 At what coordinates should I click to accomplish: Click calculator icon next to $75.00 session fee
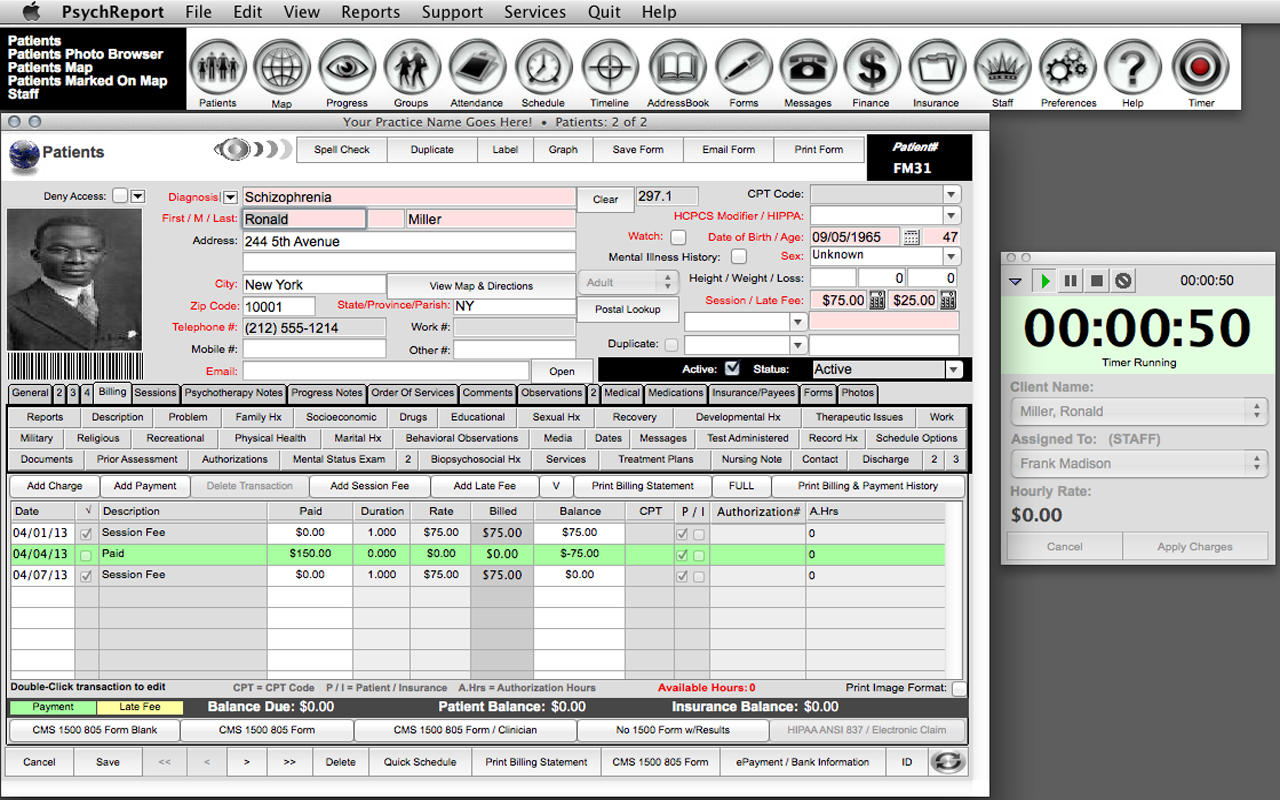(x=877, y=300)
